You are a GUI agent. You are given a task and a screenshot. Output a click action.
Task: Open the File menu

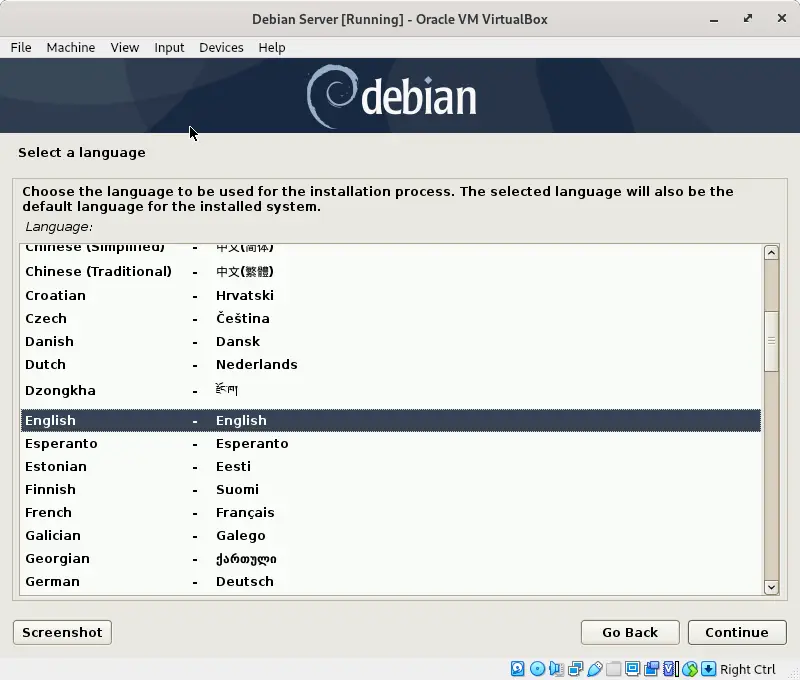[21, 47]
